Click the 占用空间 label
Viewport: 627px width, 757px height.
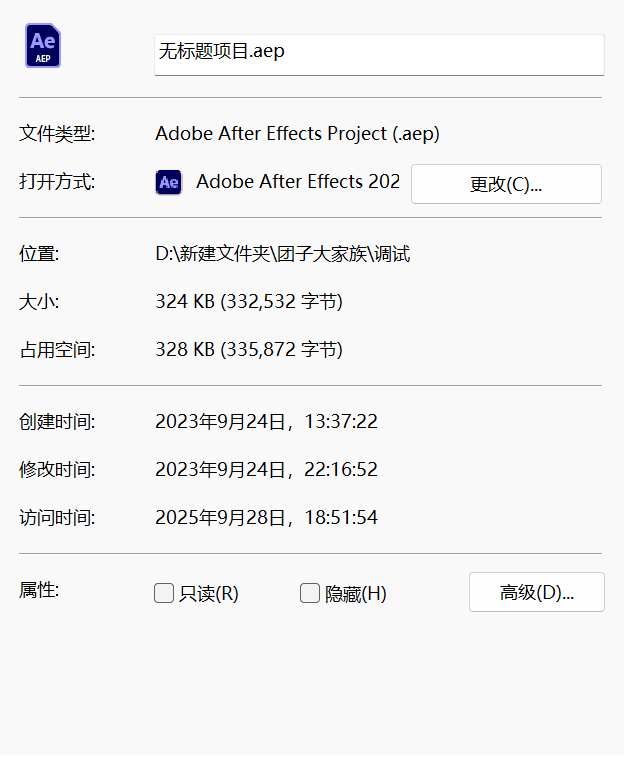point(57,350)
